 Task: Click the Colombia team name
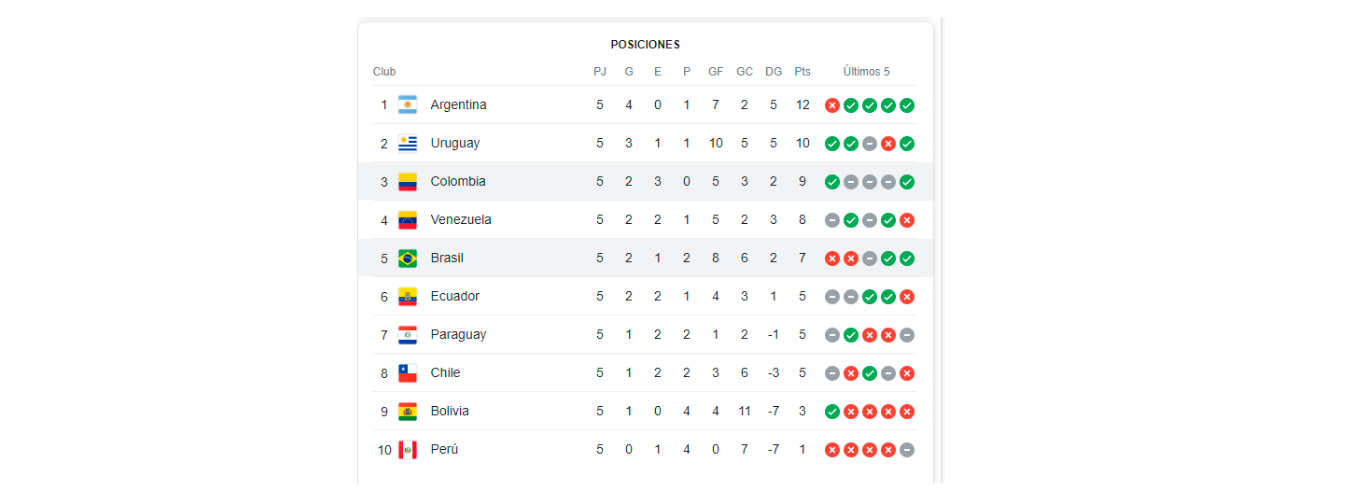tap(458, 182)
